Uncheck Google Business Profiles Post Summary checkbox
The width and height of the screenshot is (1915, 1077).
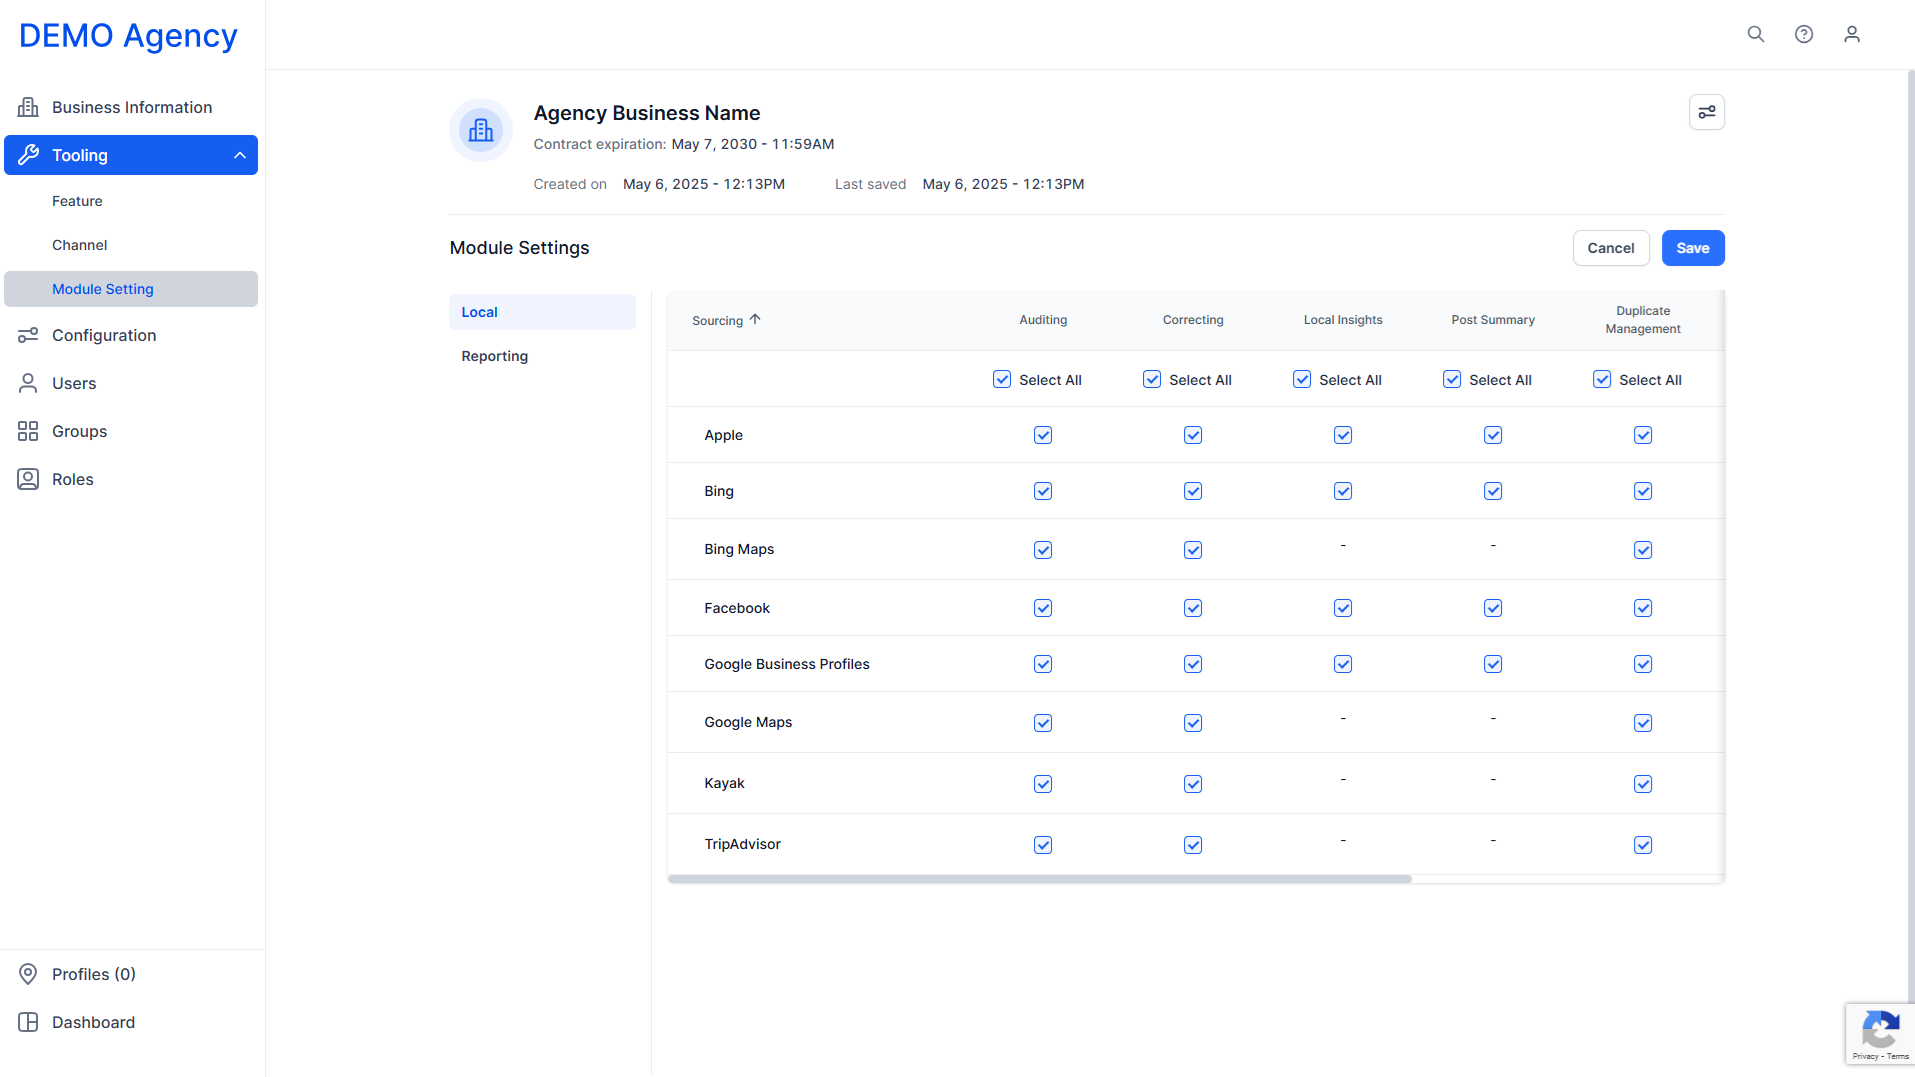point(1493,664)
